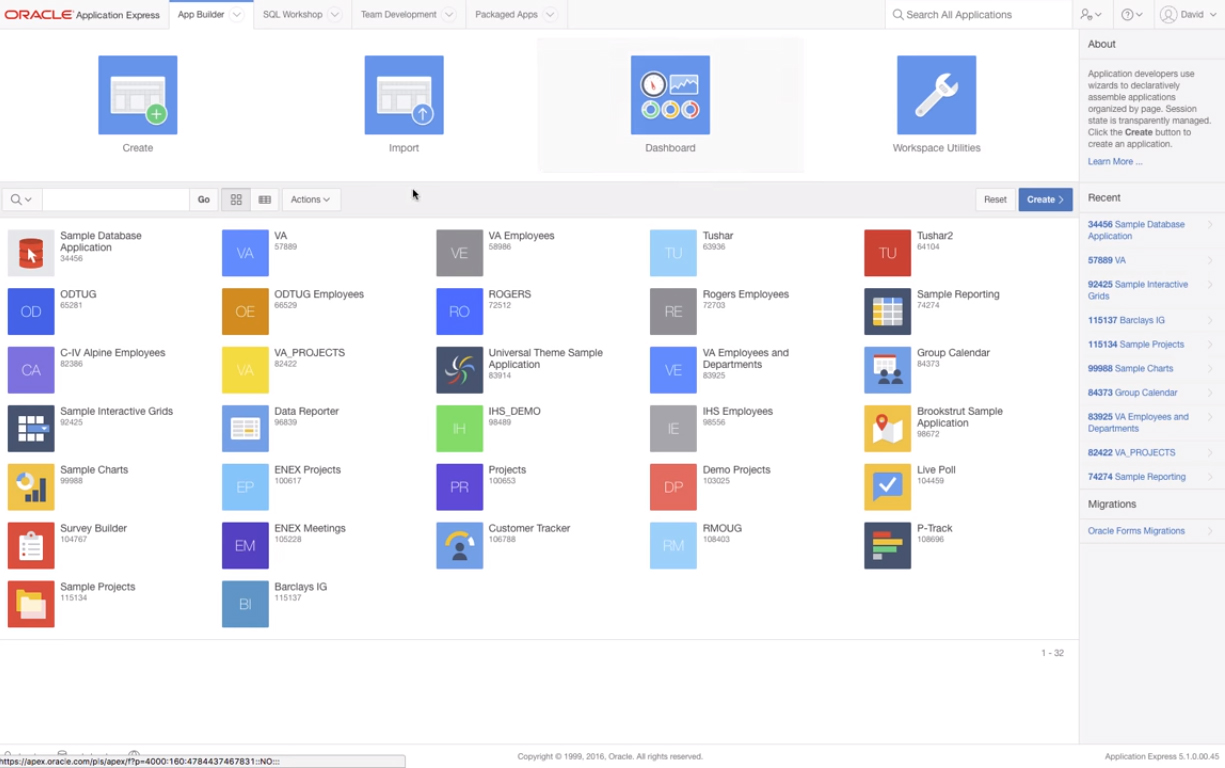Open the VA Employees and Departments name

[x=745, y=359]
